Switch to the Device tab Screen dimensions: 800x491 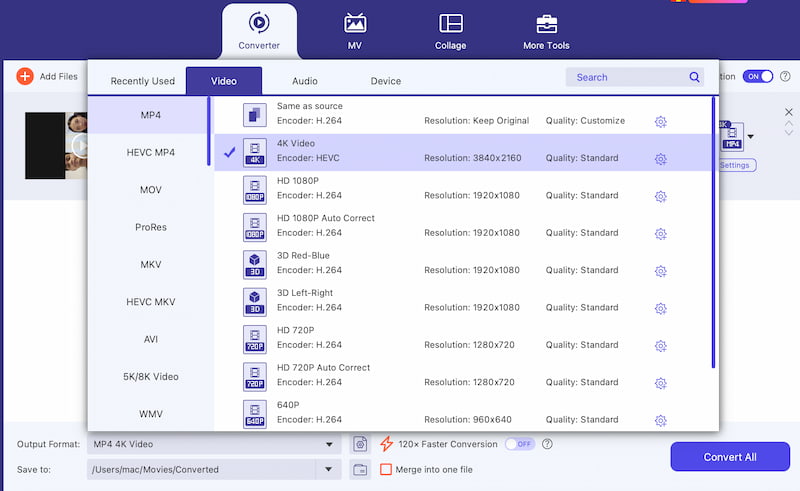tap(386, 81)
